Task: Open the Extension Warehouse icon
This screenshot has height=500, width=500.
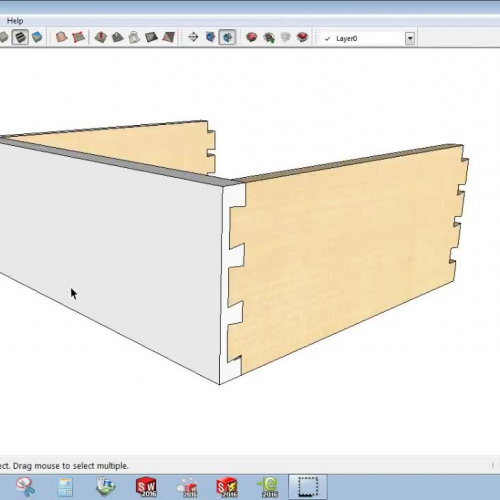Action: [x=302, y=37]
